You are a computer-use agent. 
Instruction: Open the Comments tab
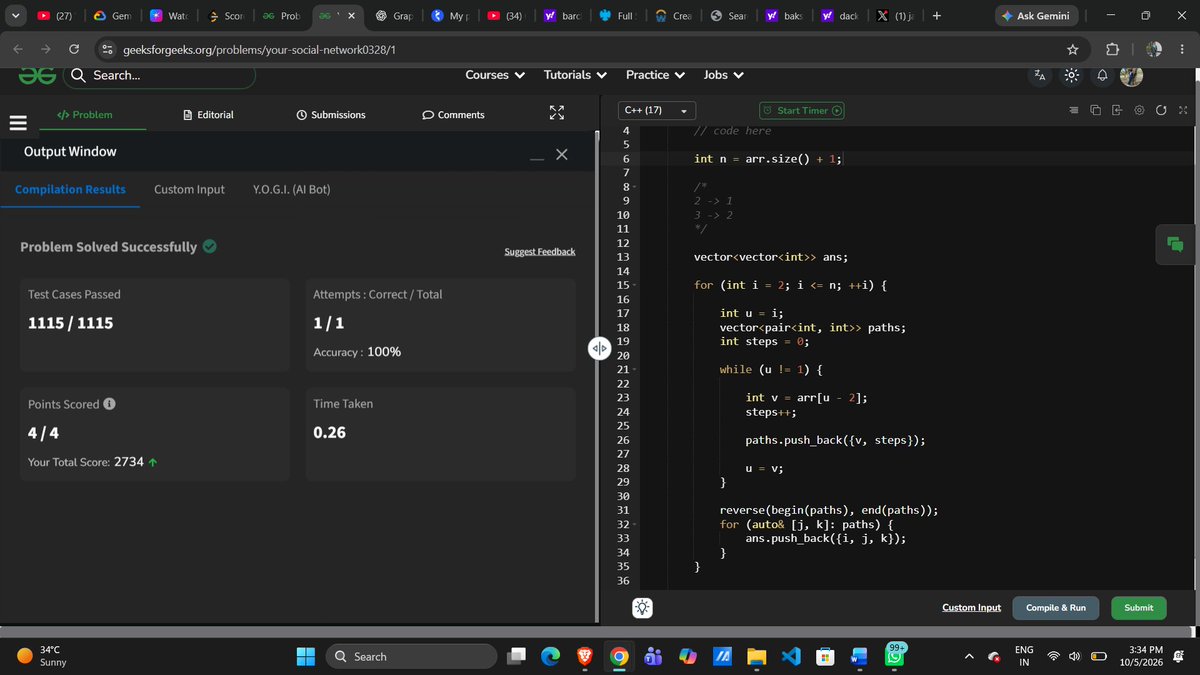pyautogui.click(x=453, y=115)
